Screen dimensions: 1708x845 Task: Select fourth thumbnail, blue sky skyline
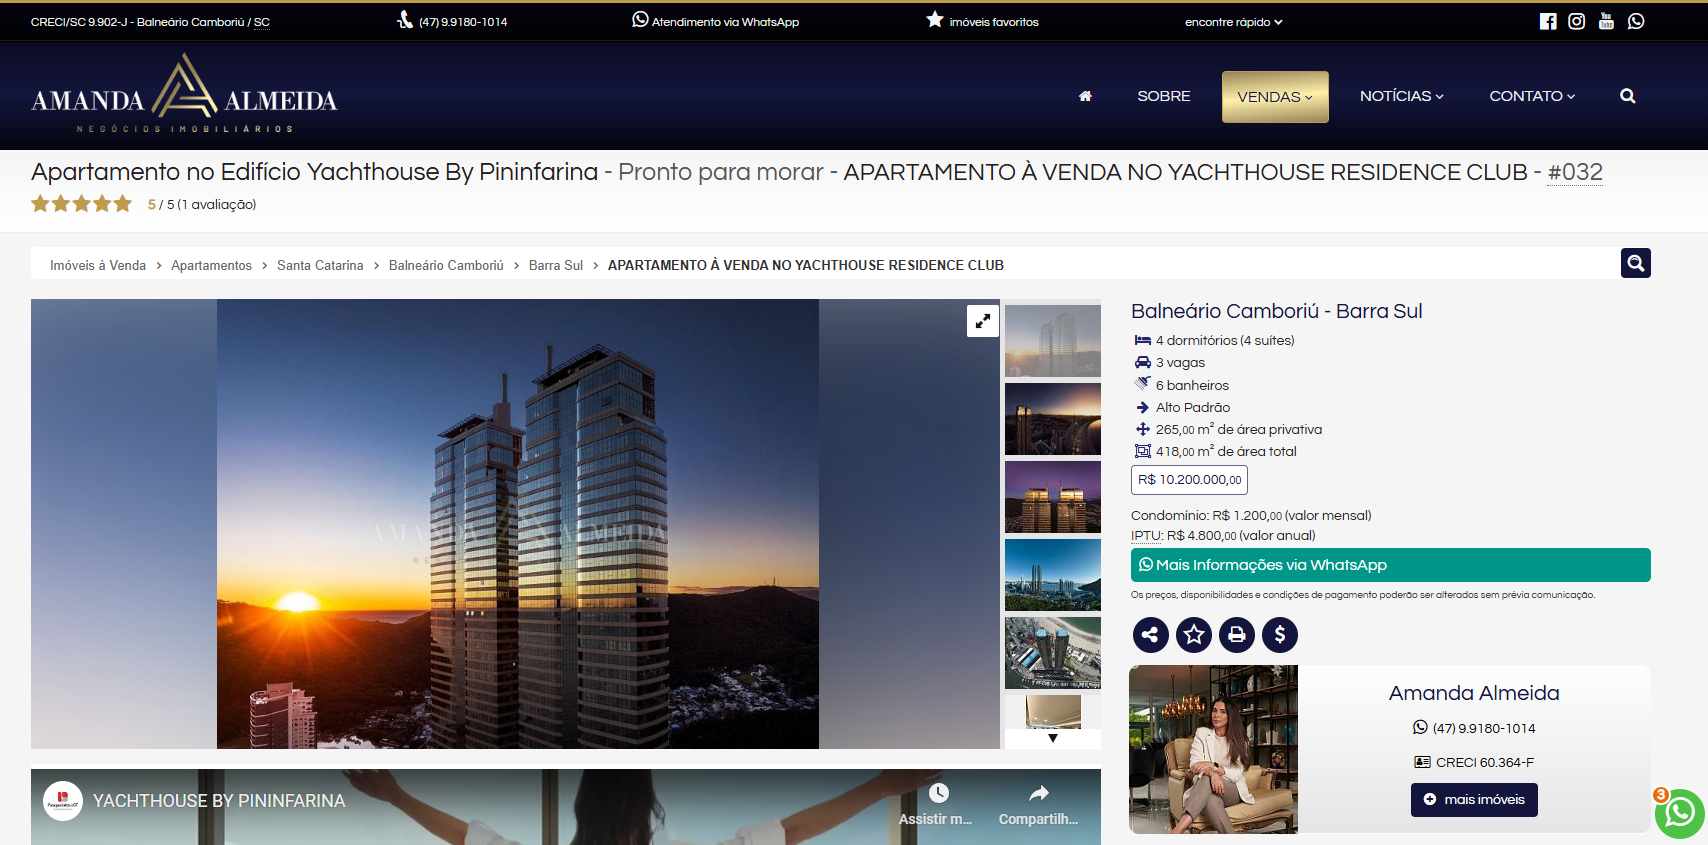(1053, 575)
